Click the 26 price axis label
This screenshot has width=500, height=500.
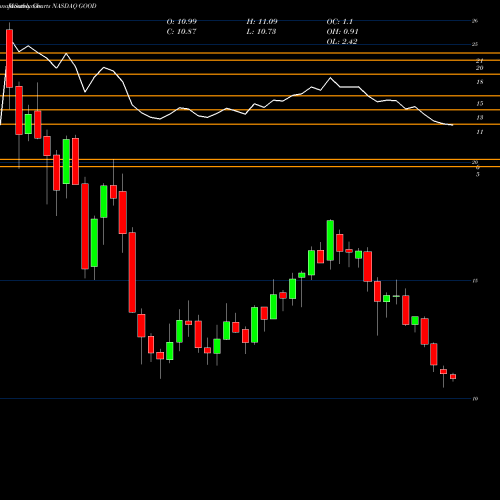point(475,21)
